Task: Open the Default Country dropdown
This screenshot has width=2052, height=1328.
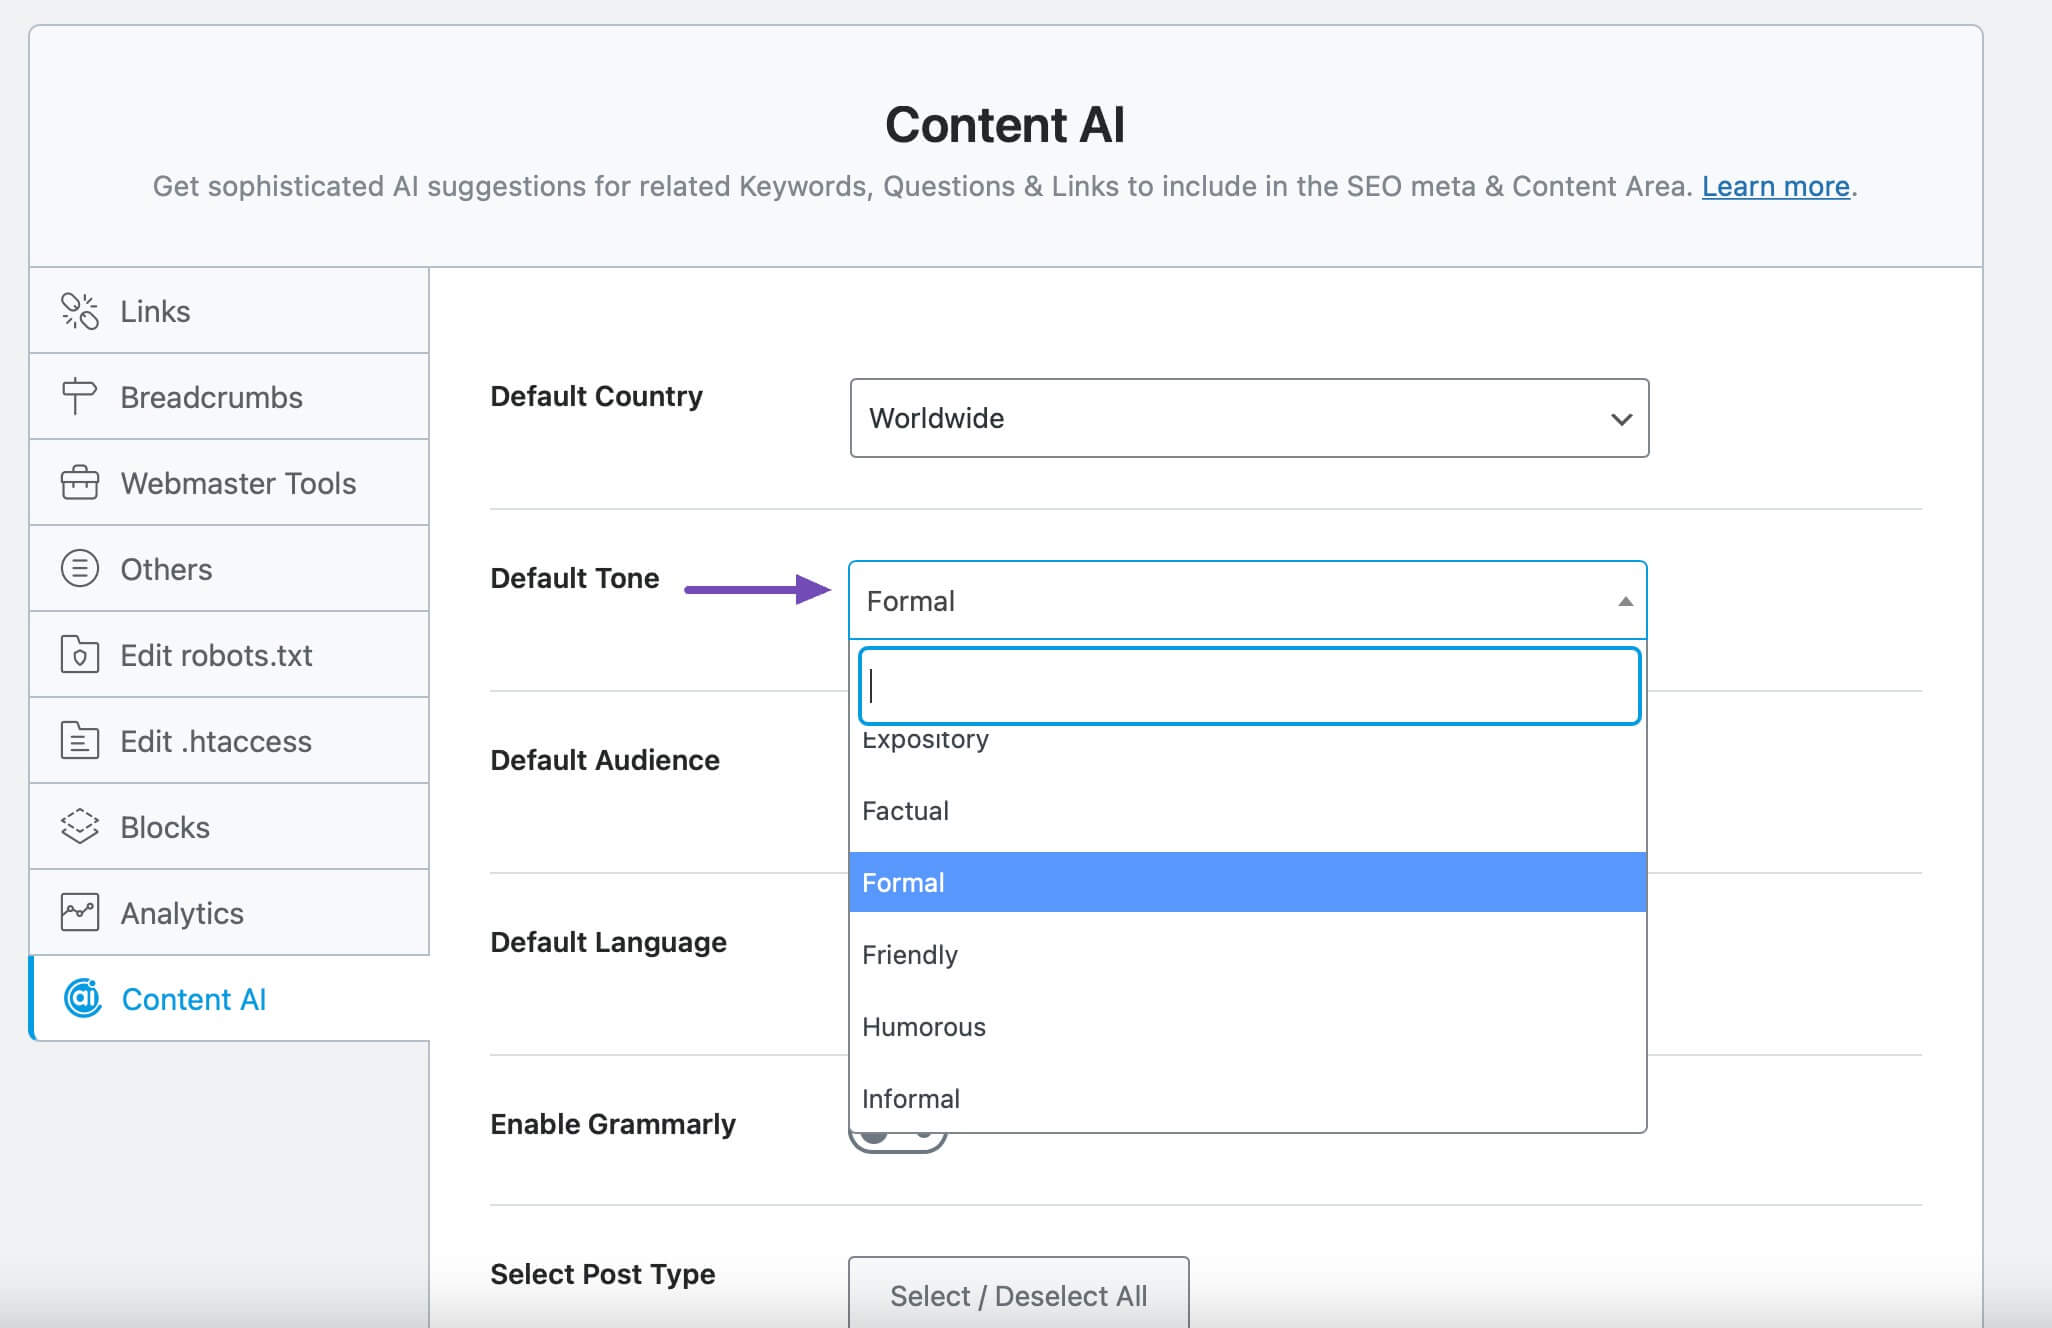Action: 1249,418
